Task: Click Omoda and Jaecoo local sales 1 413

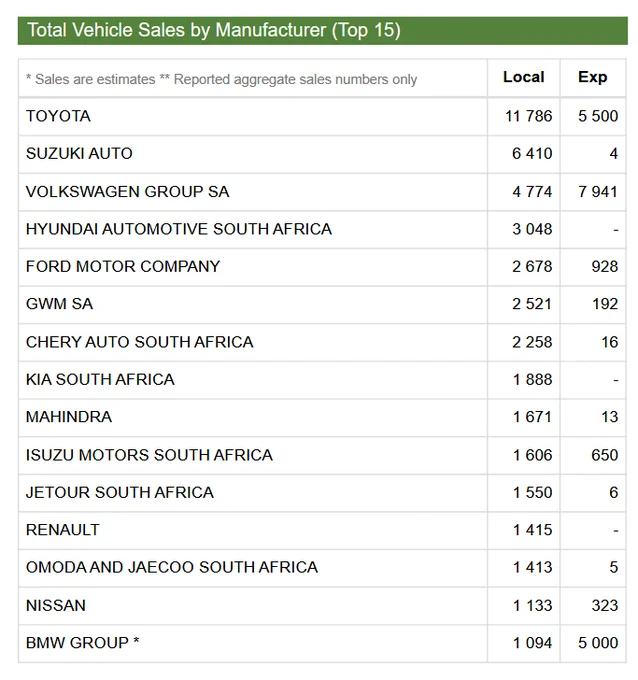Action: click(532, 567)
